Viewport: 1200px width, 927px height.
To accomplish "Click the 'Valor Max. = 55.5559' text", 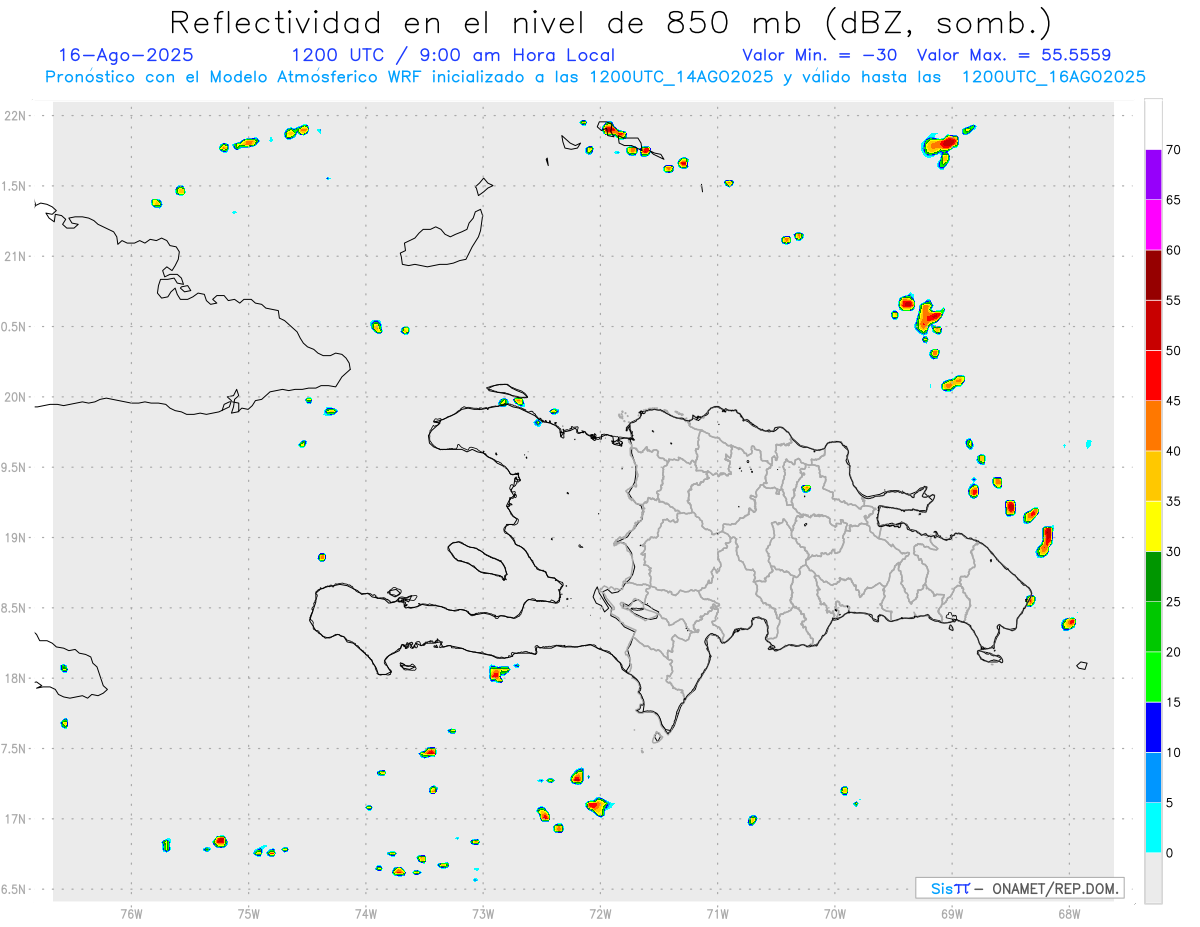I will pos(1013,55).
